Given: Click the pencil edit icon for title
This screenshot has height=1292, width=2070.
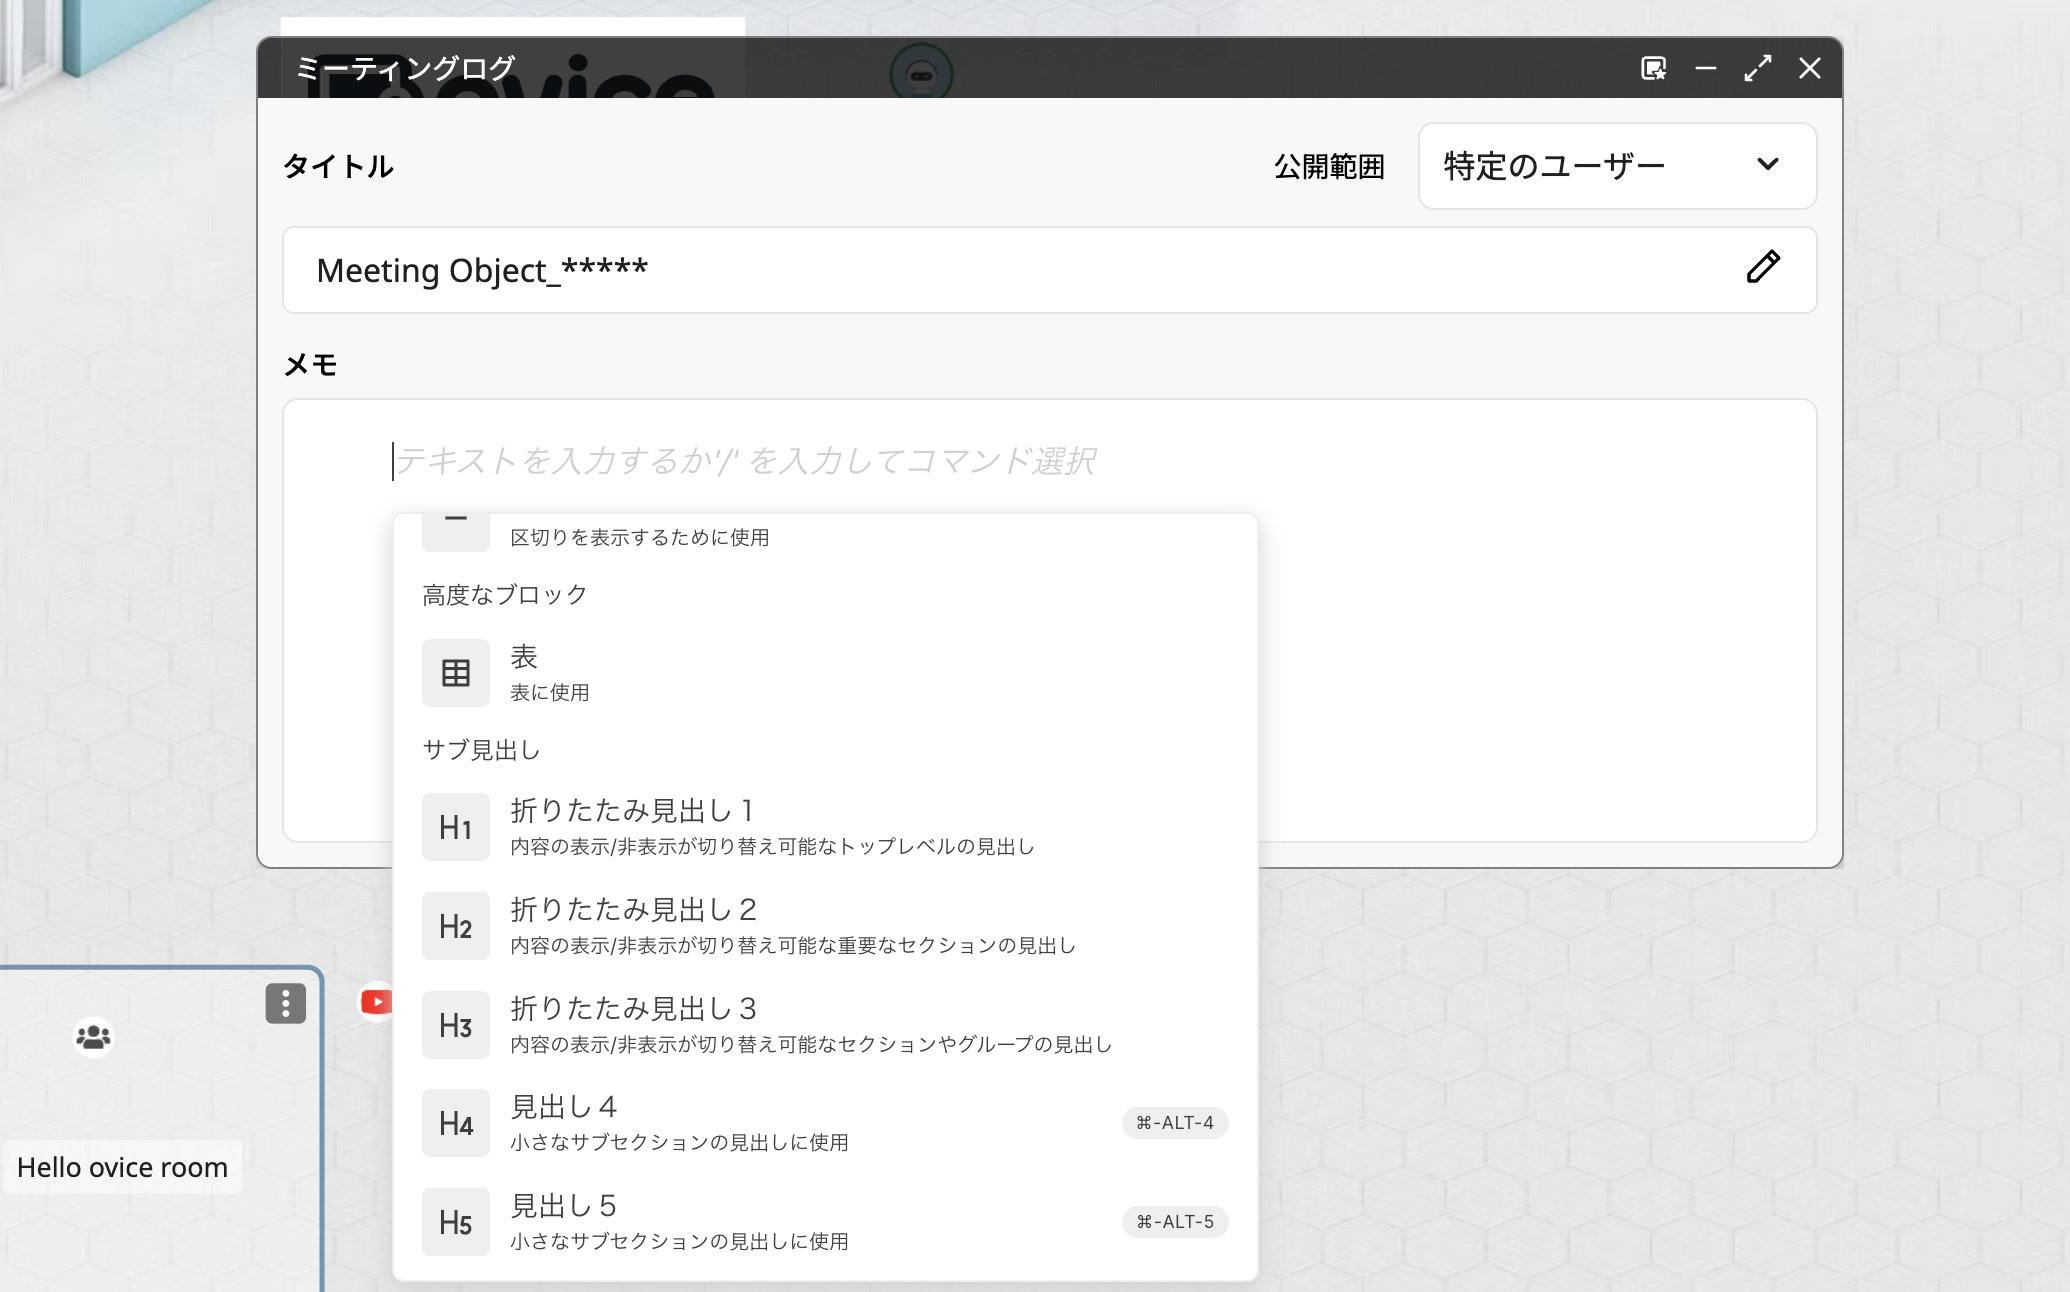Looking at the screenshot, I should tap(1763, 268).
